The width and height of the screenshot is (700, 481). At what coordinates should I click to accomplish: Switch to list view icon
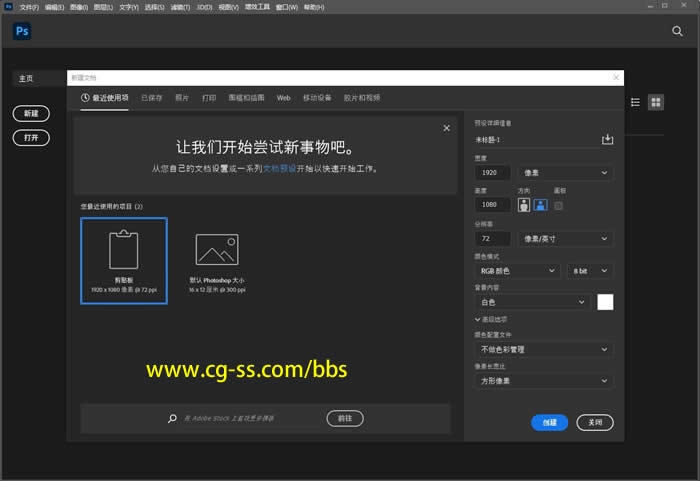pyautogui.click(x=636, y=102)
